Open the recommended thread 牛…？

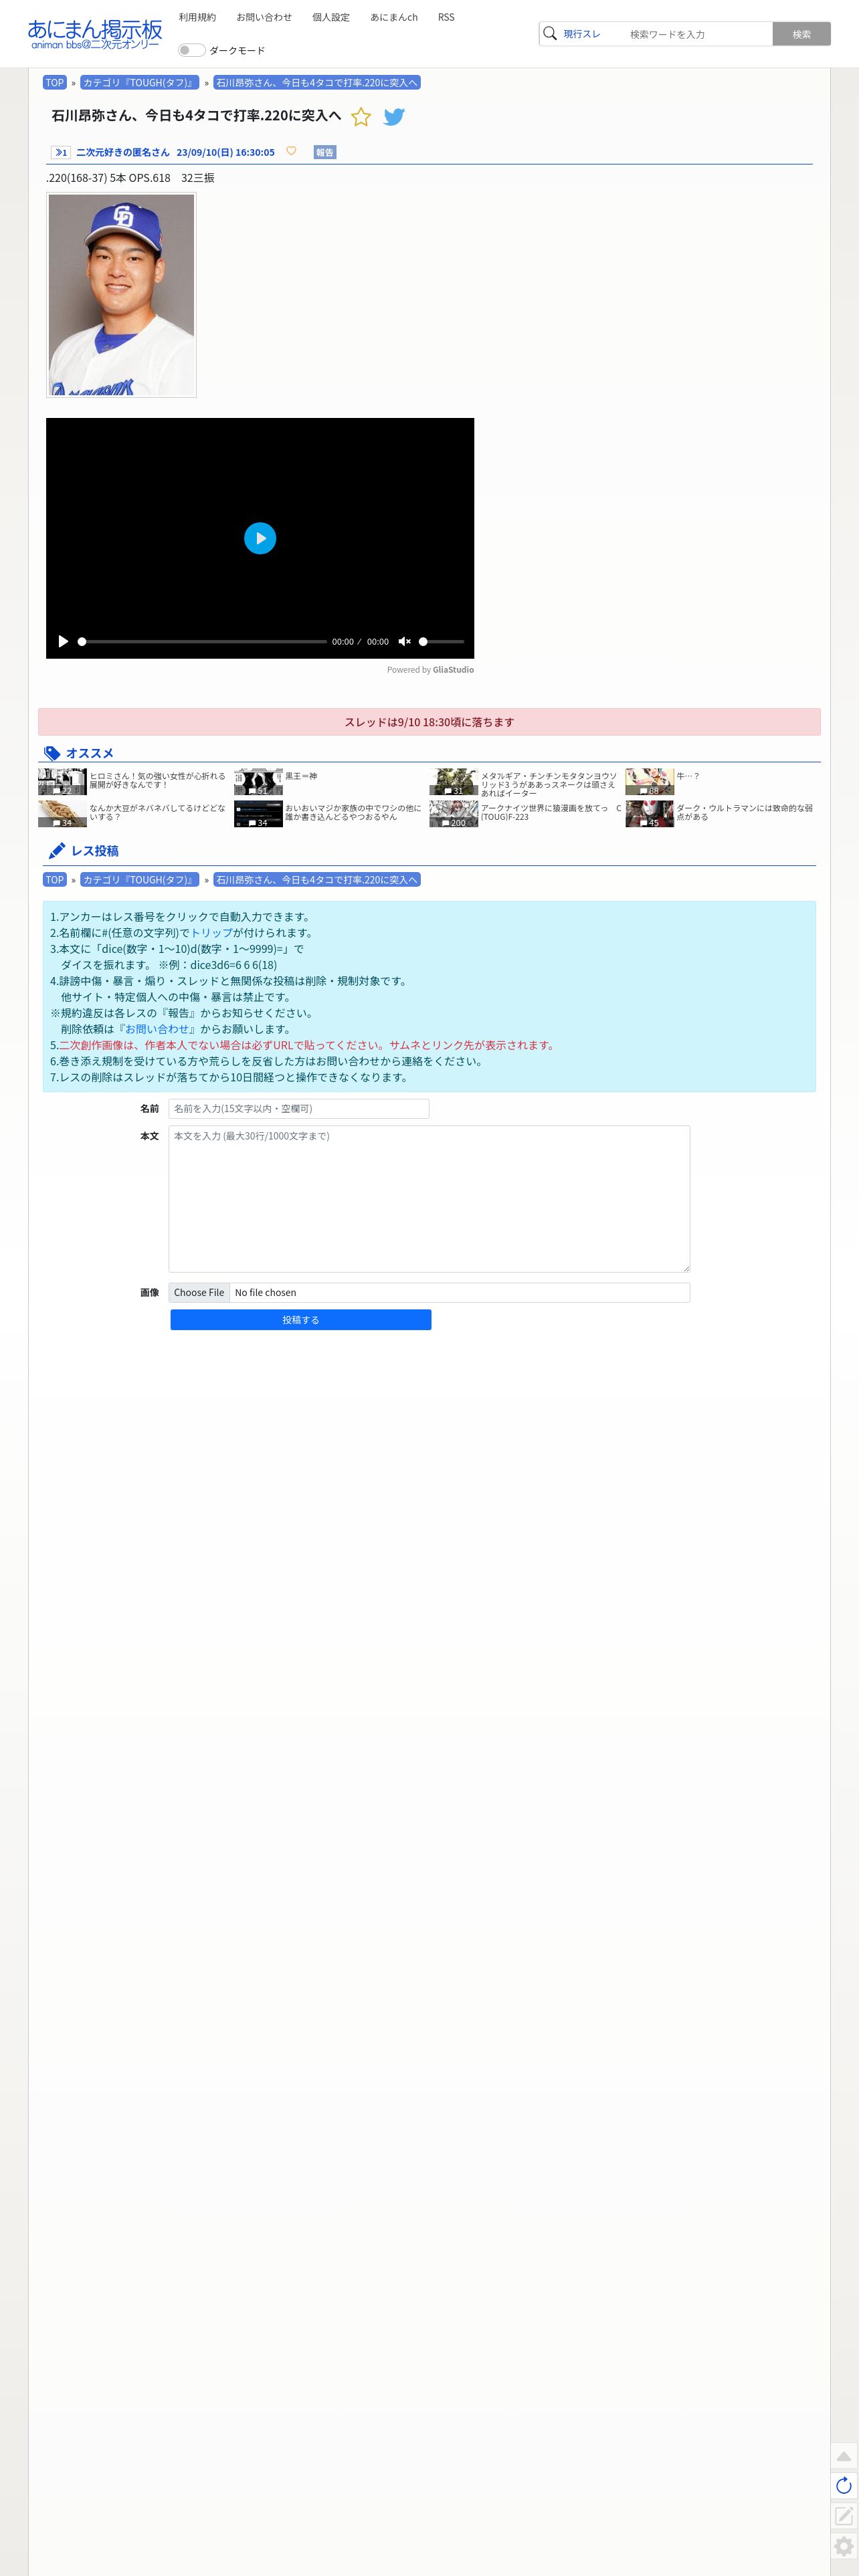tap(688, 776)
